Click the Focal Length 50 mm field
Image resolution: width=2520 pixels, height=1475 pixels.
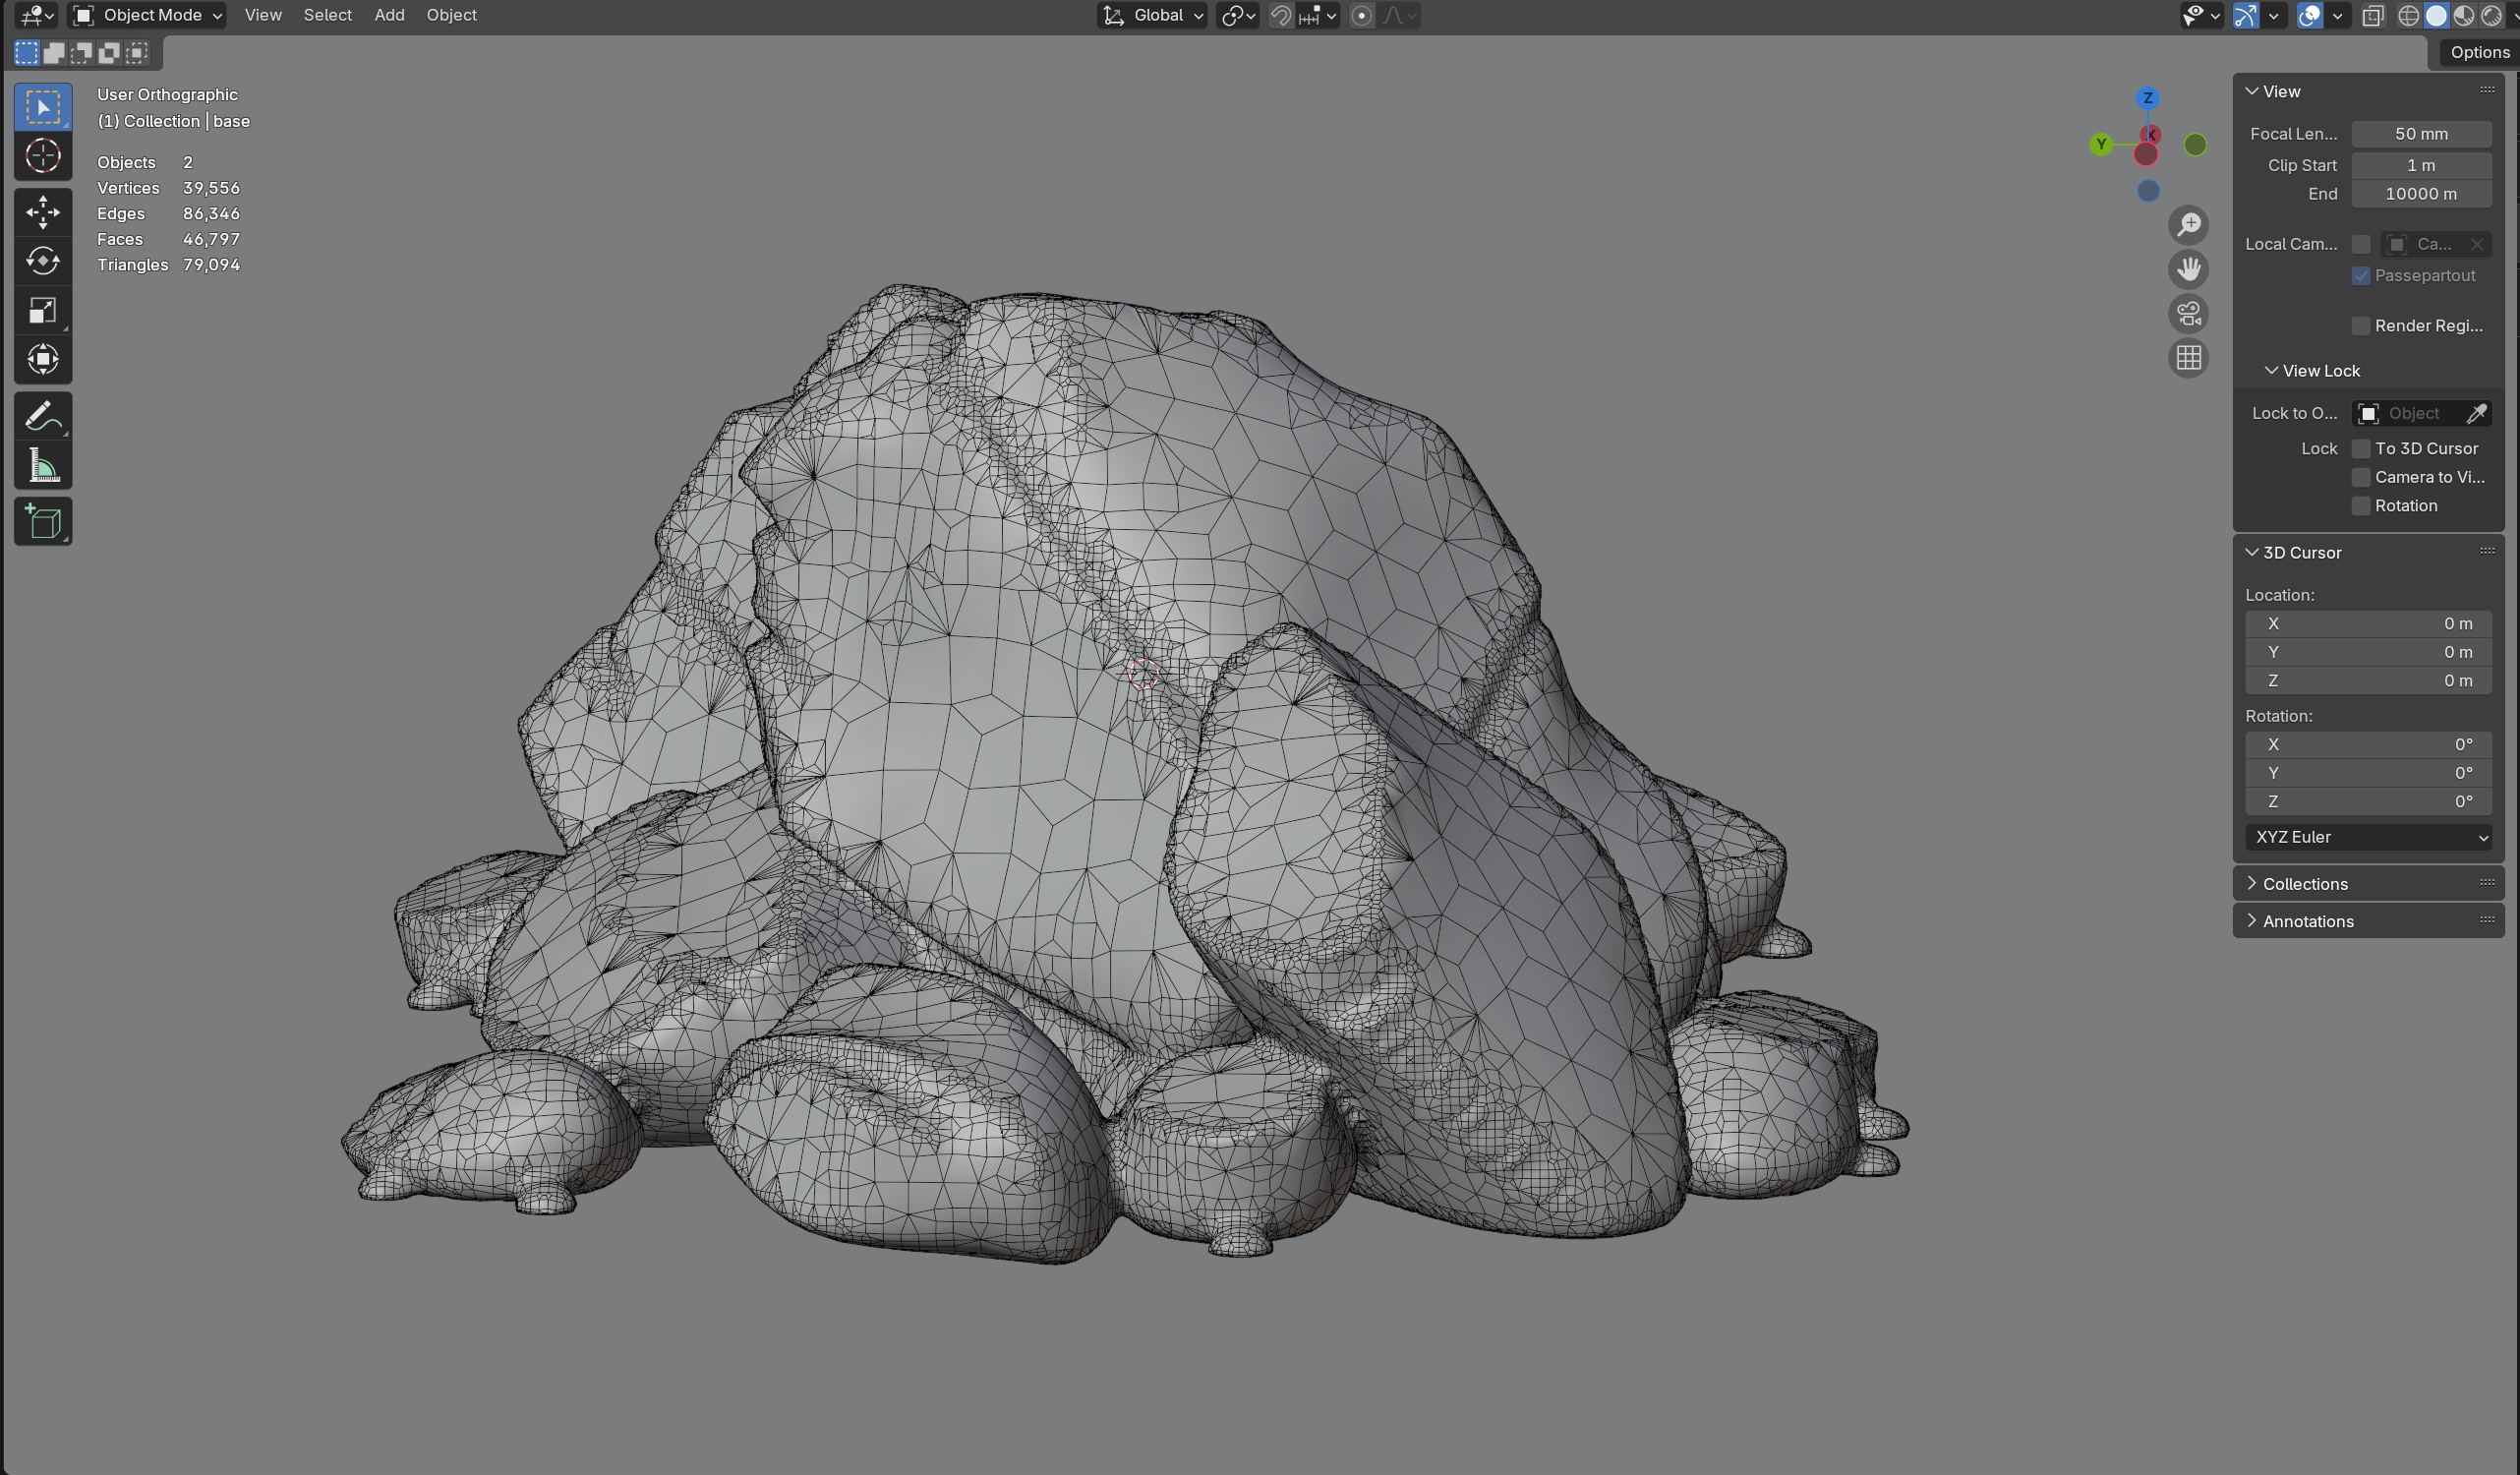click(2420, 134)
